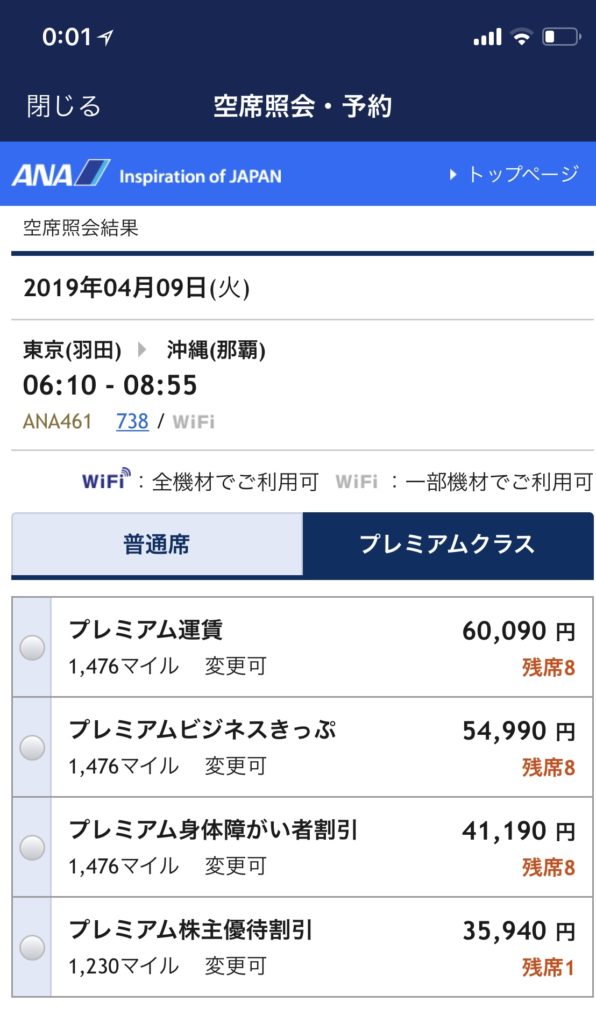Select the プレミアム株主優待割引 radio button
Image resolution: width=596 pixels, height=1024 pixels.
[x=32, y=947]
